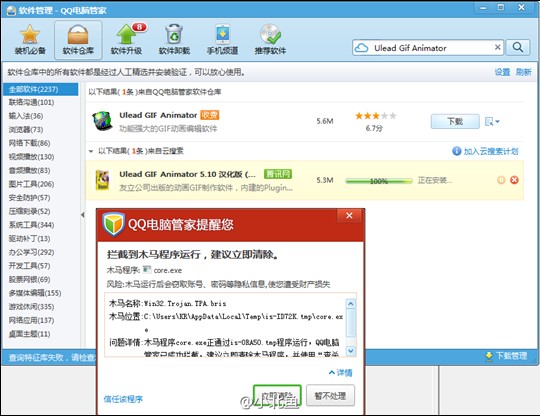This screenshot has width=540, height=416.
Task: Select 图片工具(206) category
Action: 31,184
